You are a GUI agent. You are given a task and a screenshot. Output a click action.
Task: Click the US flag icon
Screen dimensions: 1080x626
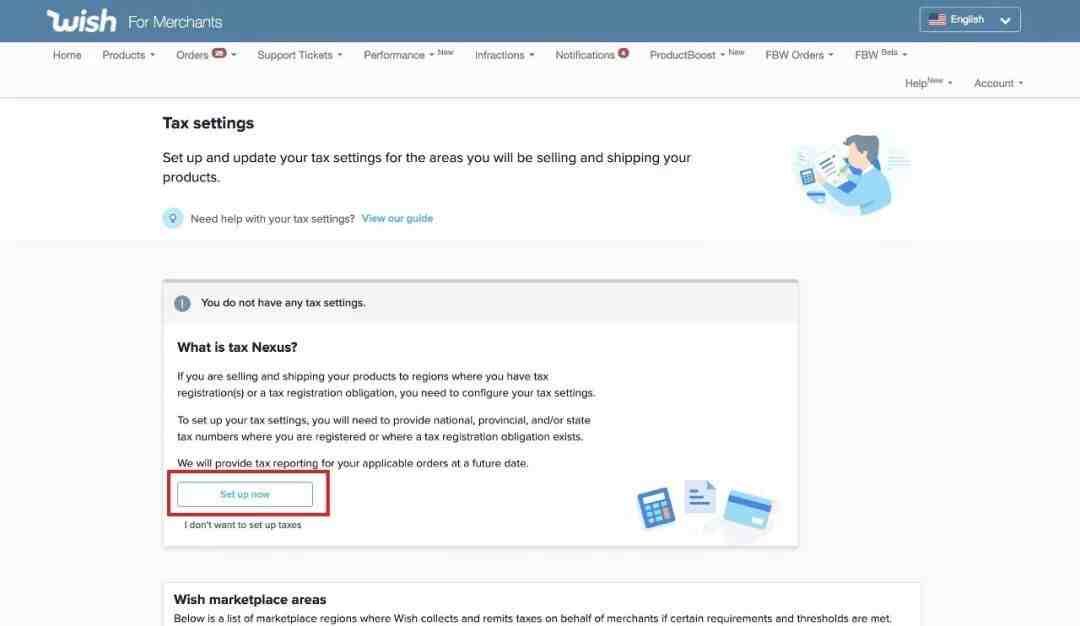[x=937, y=19]
